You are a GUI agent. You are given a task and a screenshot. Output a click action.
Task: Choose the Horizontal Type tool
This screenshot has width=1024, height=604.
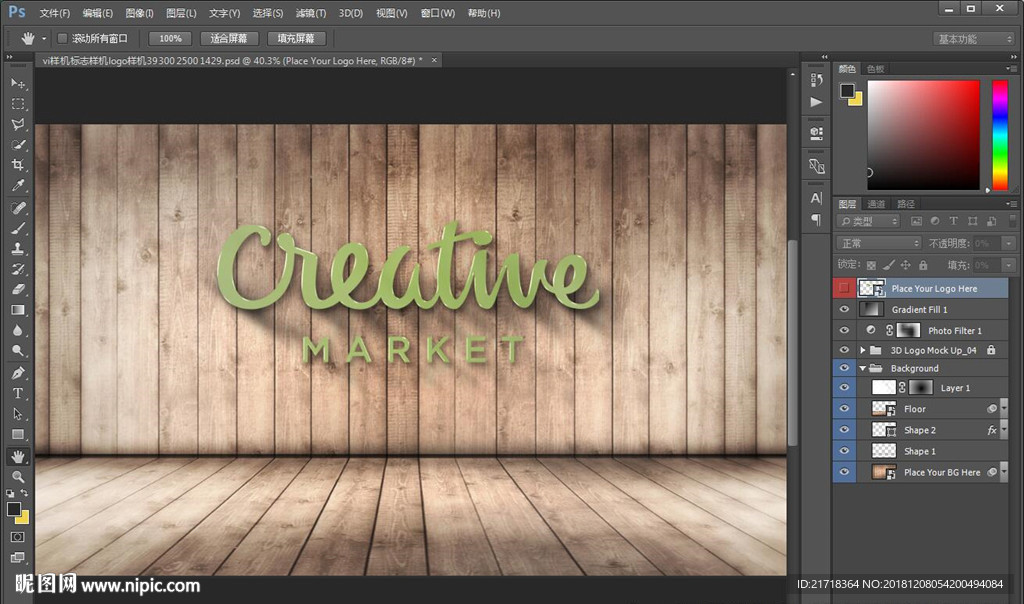(18, 393)
